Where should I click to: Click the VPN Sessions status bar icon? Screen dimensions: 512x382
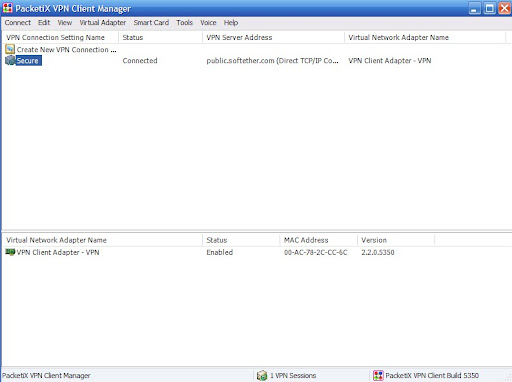pyautogui.click(x=262, y=376)
